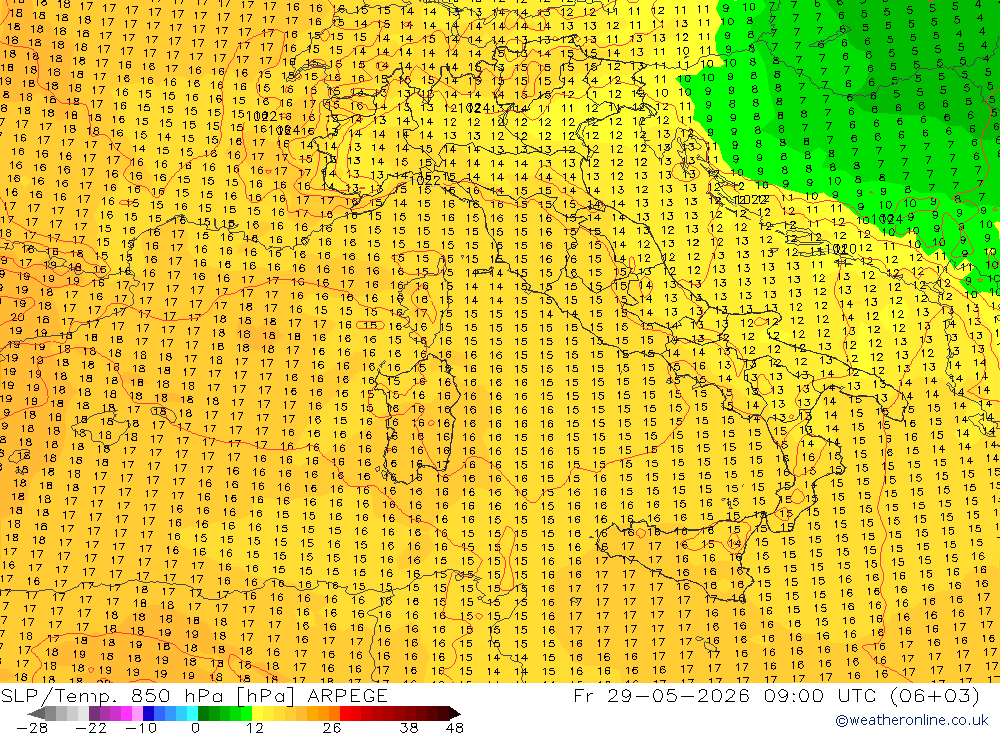Click the dark blue swatch in the temperature legend

coord(148,713)
